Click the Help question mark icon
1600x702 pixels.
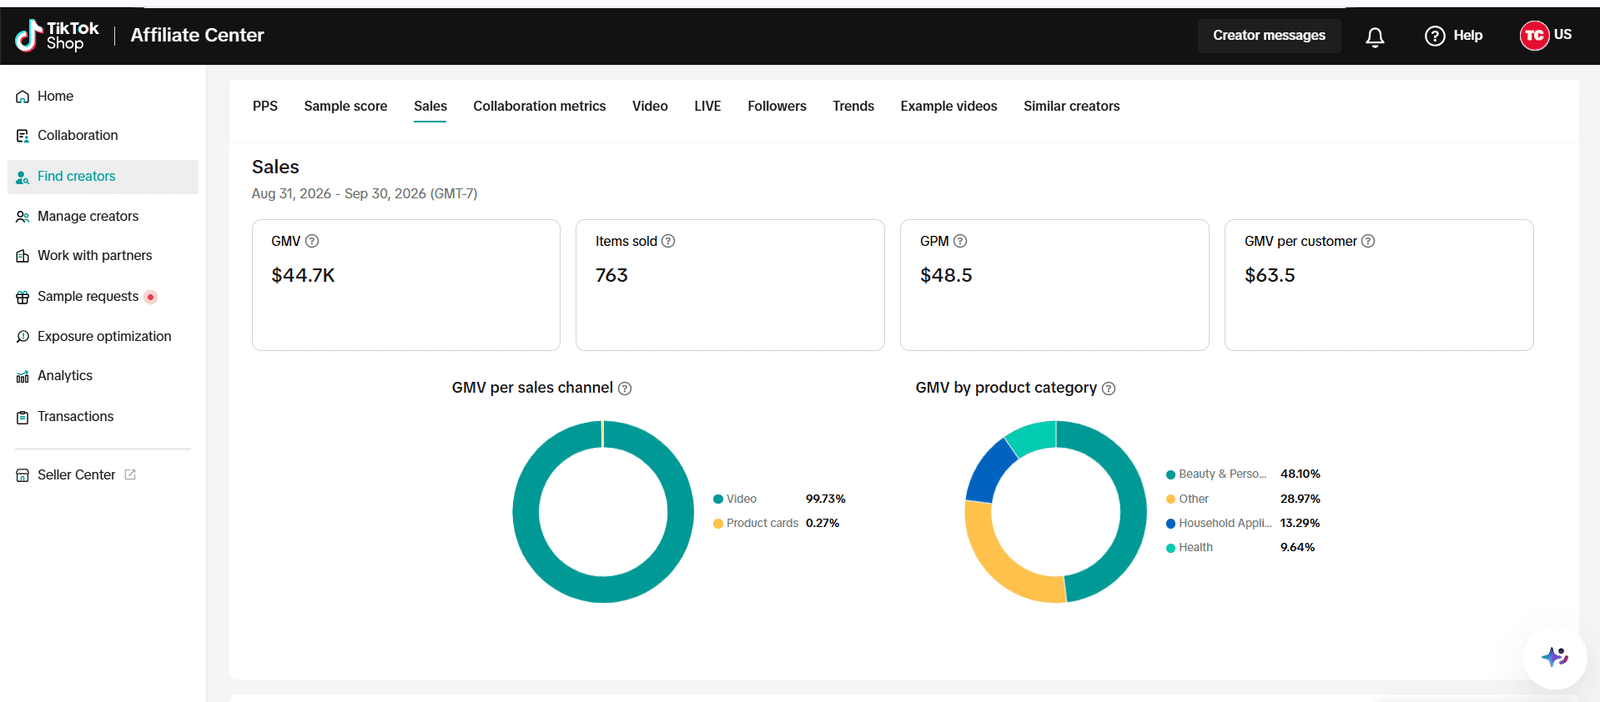(1435, 36)
